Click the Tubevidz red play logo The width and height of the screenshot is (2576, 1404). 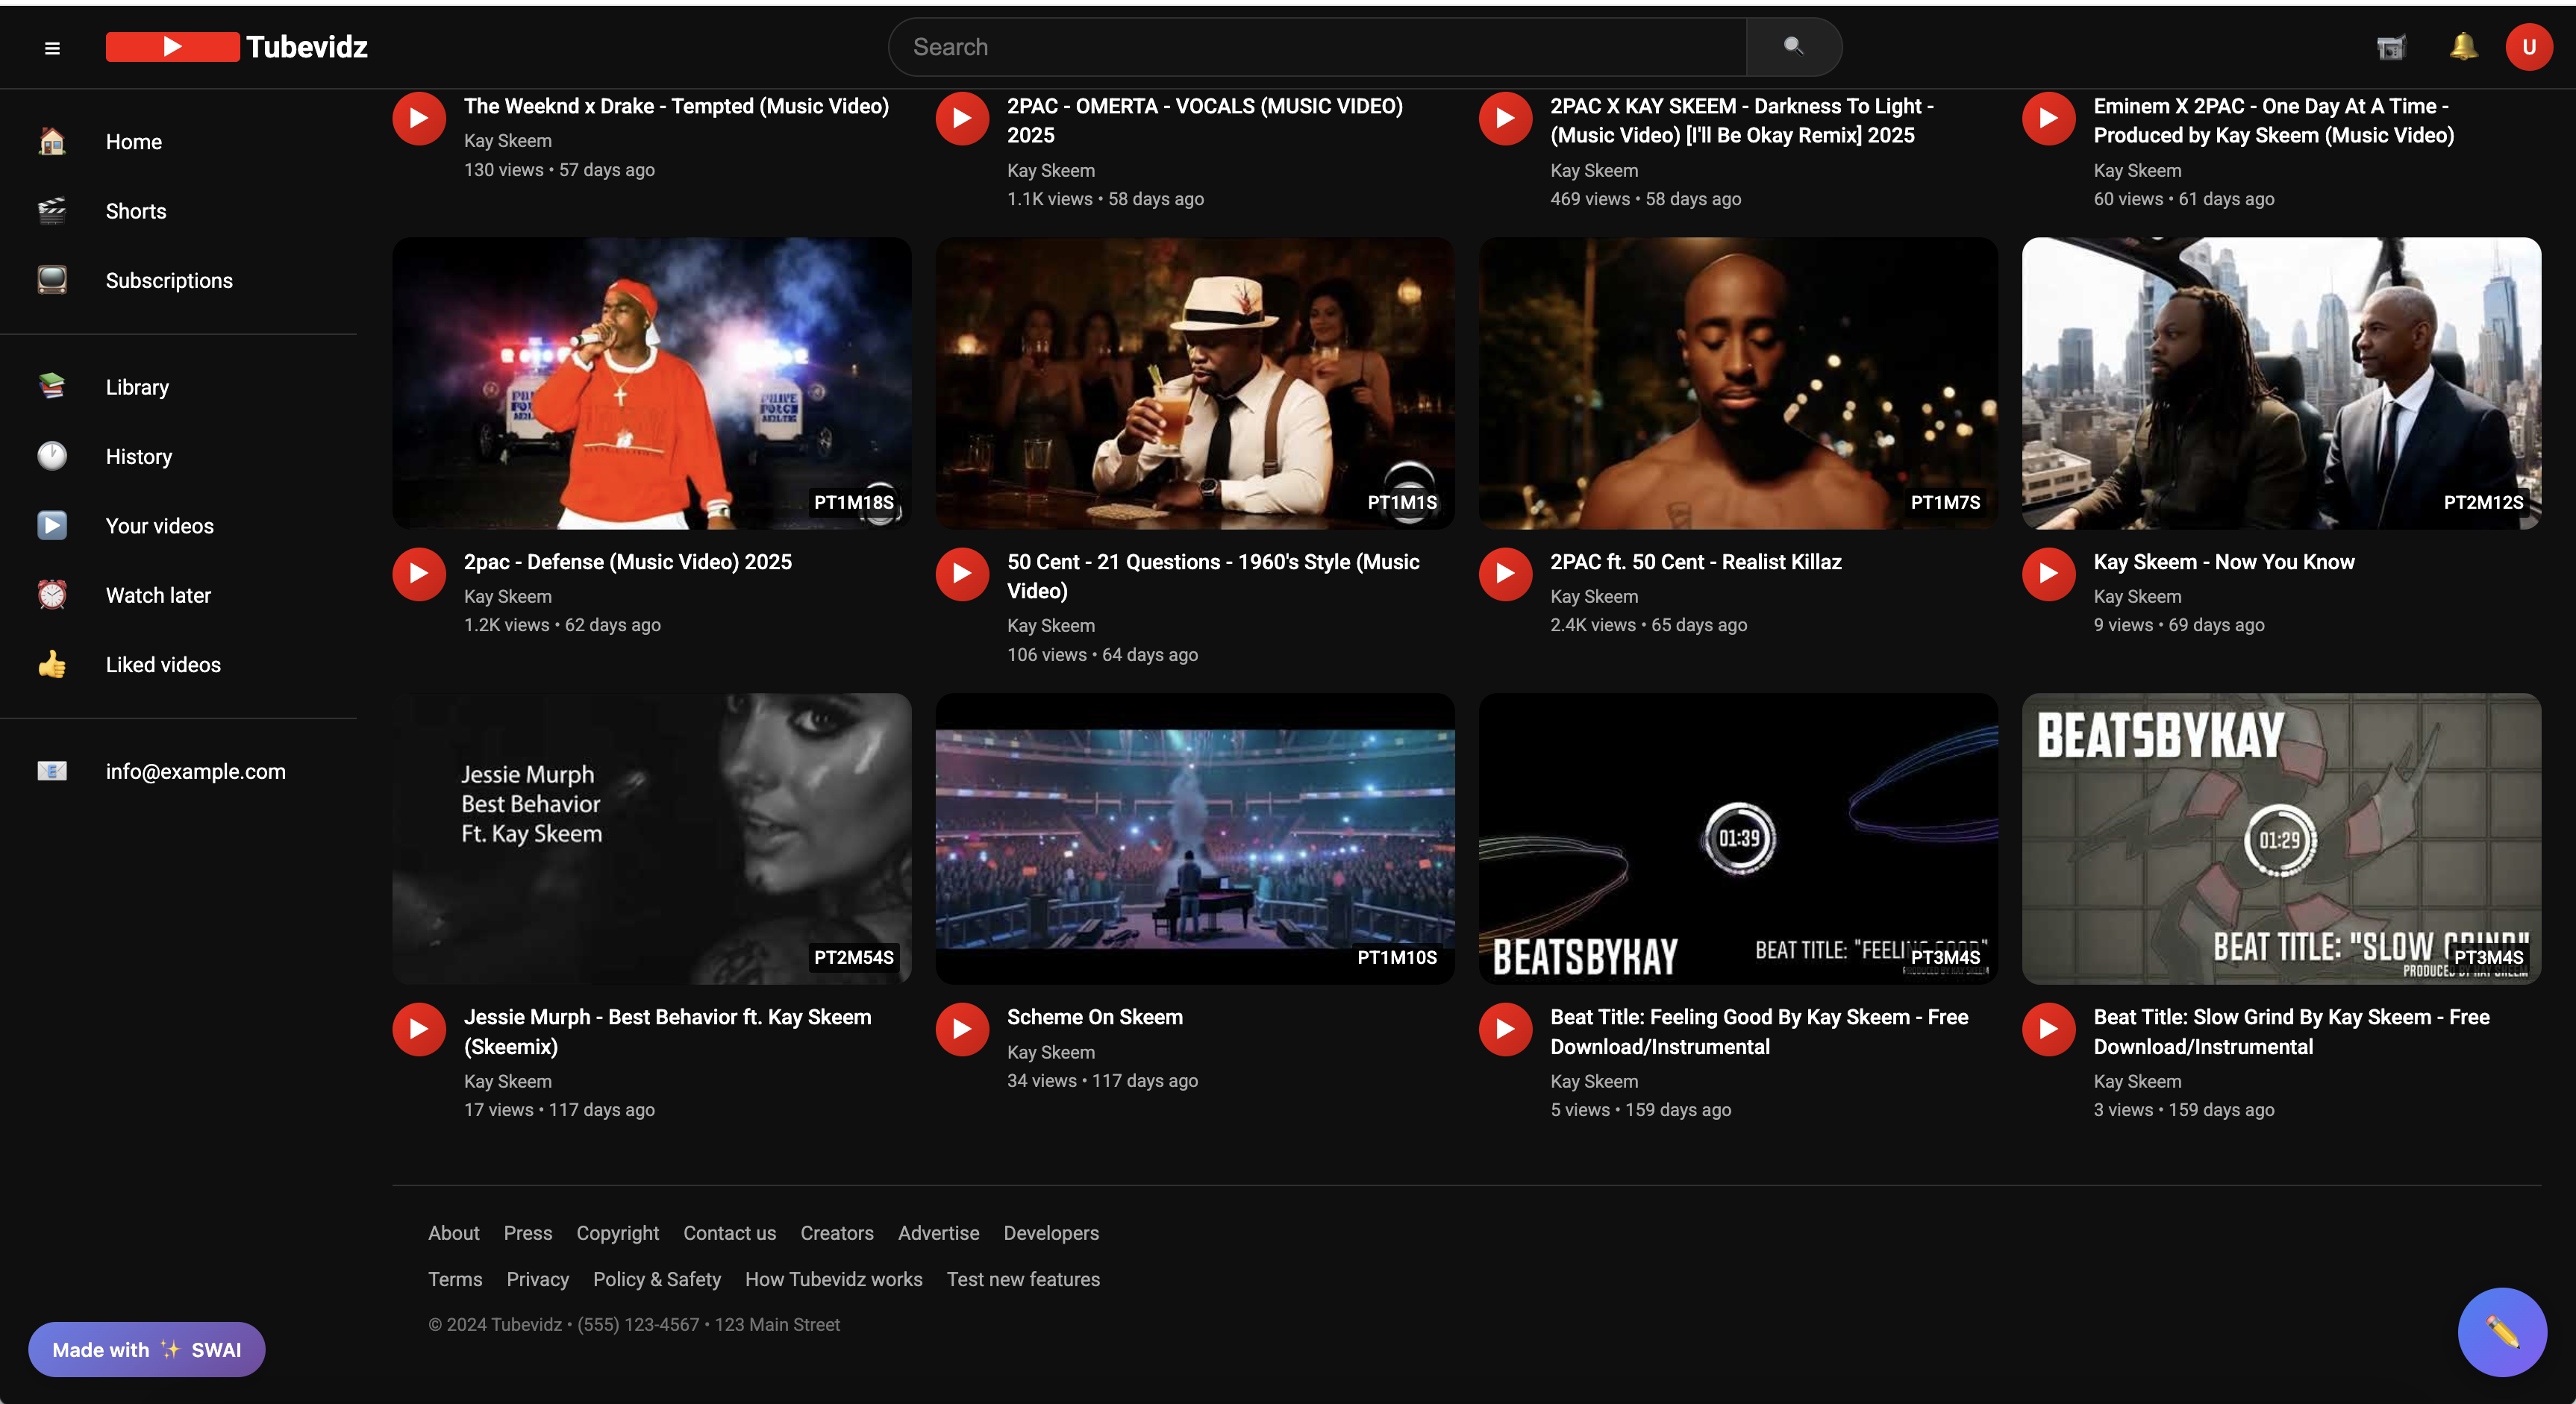click(x=172, y=47)
